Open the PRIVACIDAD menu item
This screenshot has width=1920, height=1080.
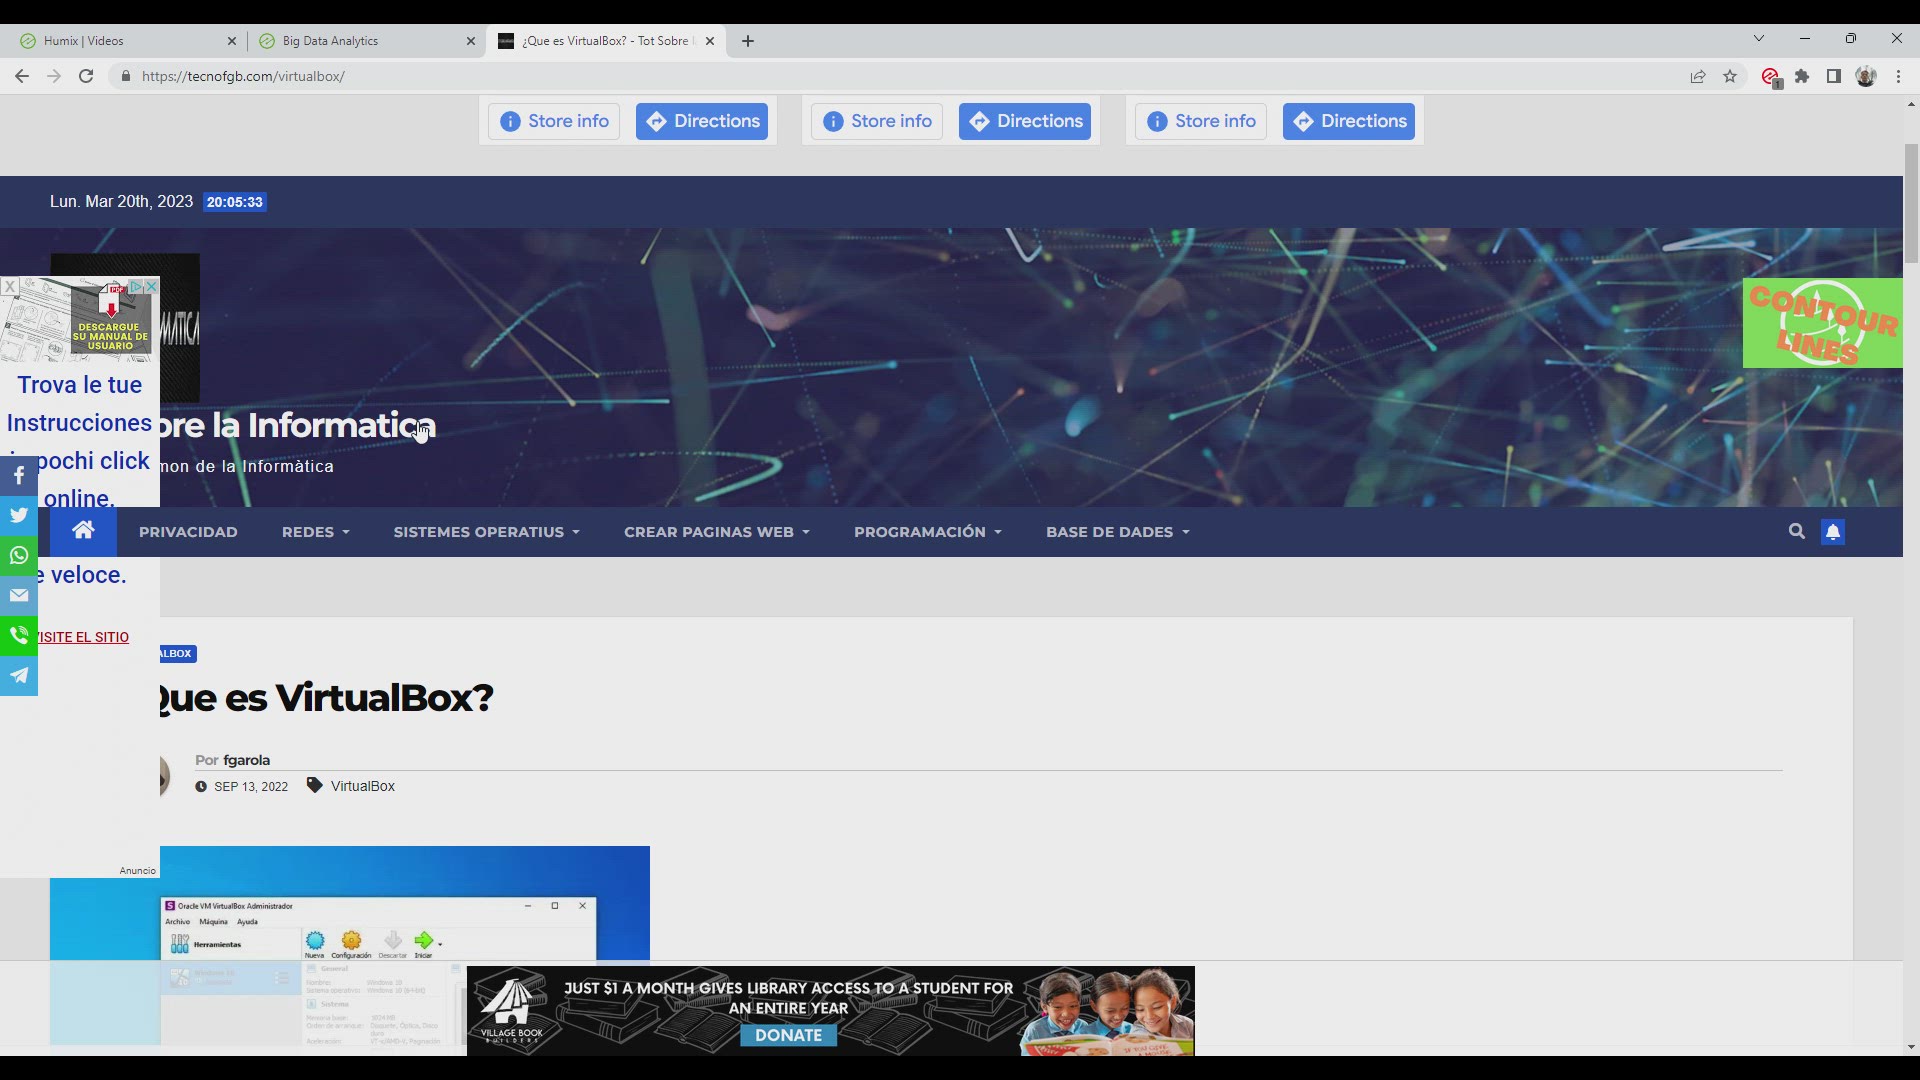coord(188,532)
